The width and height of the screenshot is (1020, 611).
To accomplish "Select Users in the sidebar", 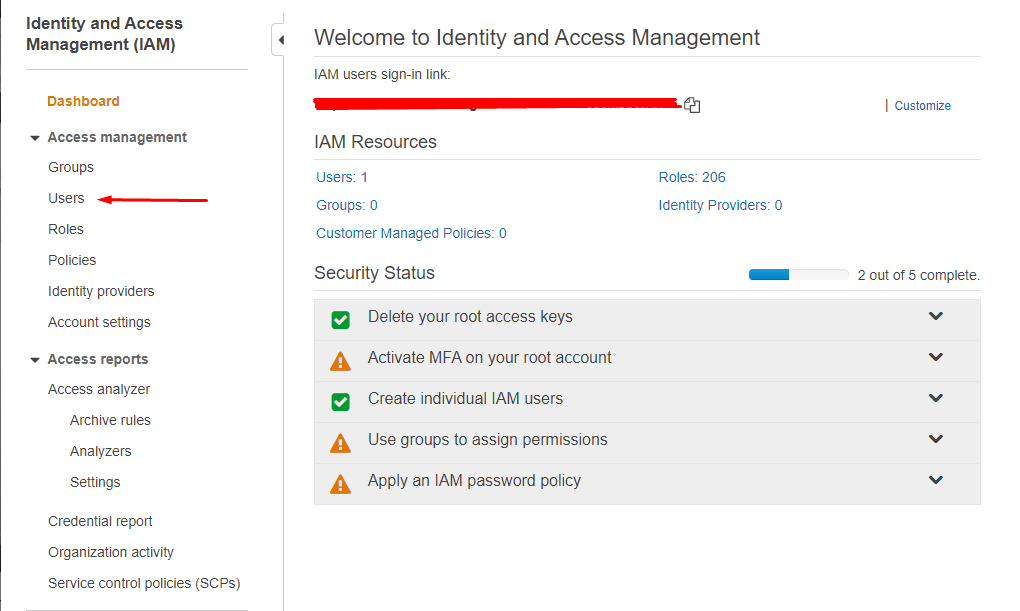I will [x=66, y=198].
